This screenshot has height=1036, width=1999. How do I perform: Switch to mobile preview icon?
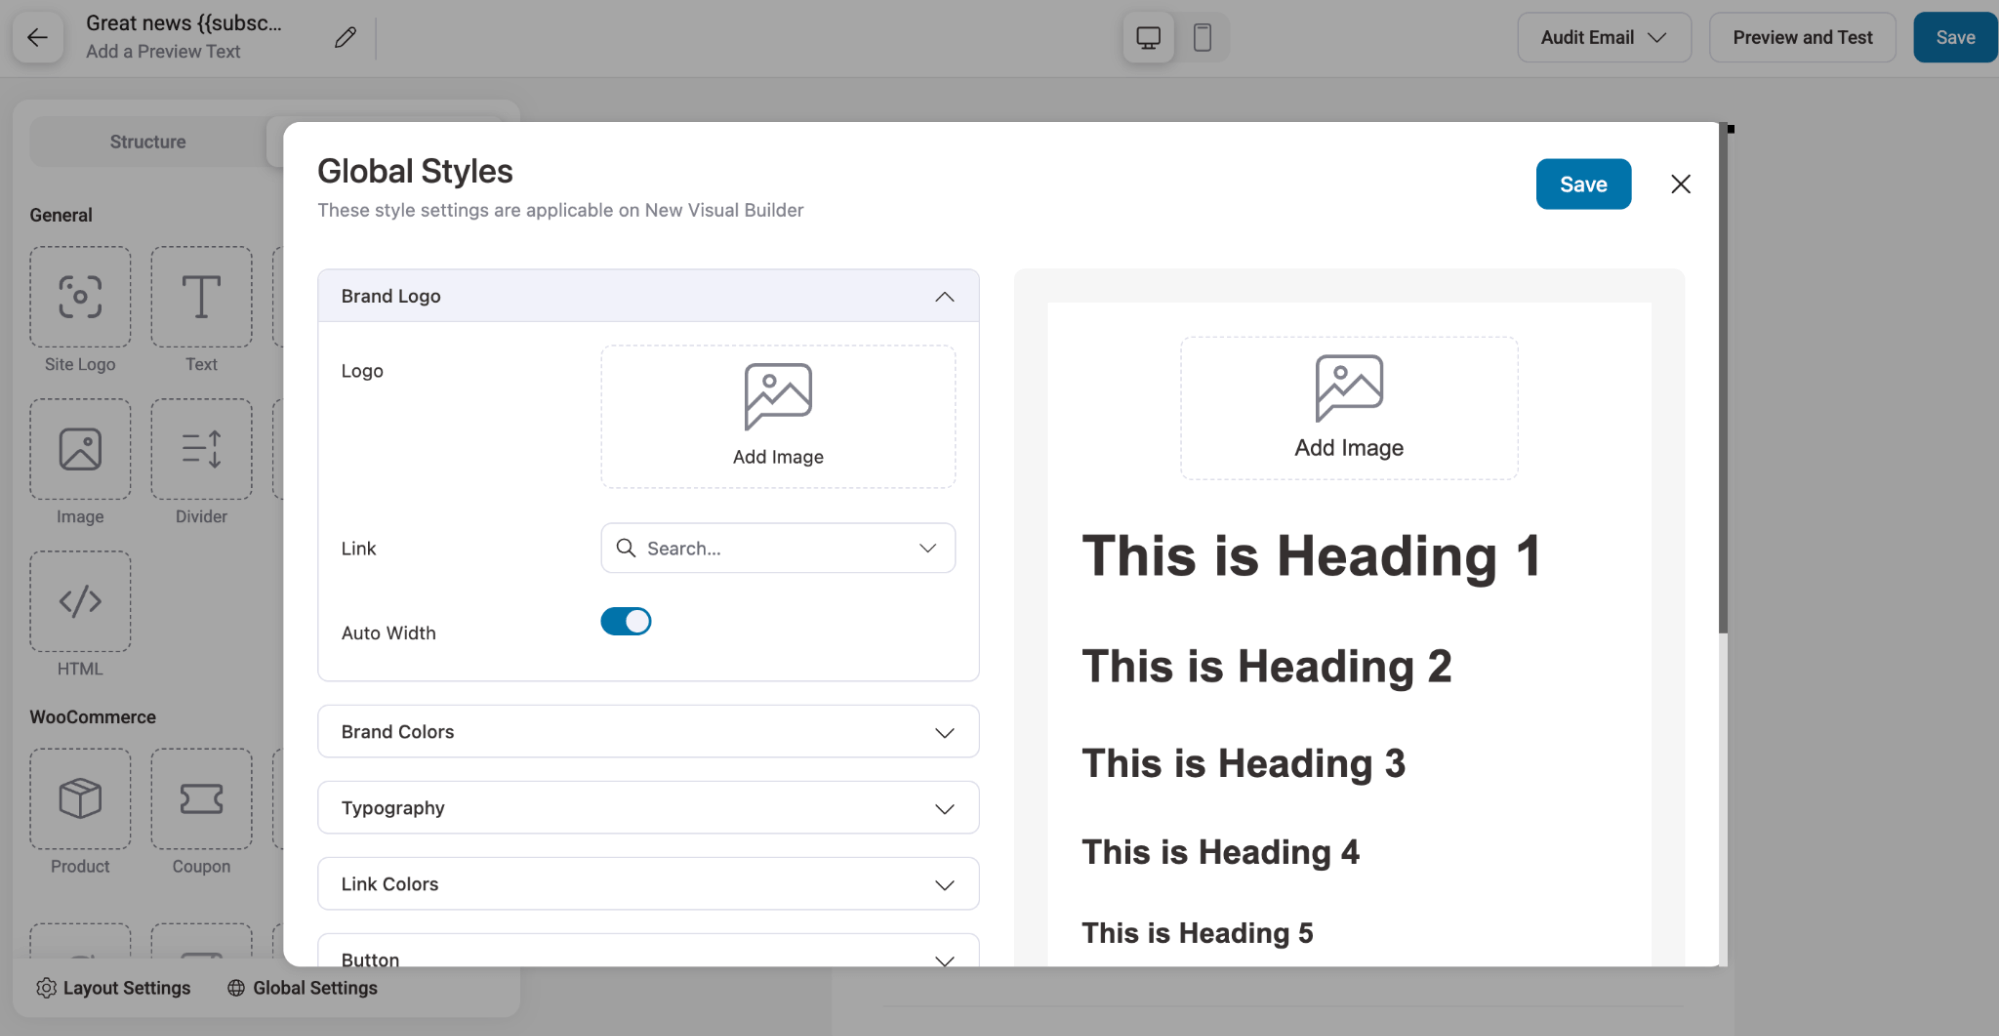tap(1202, 38)
